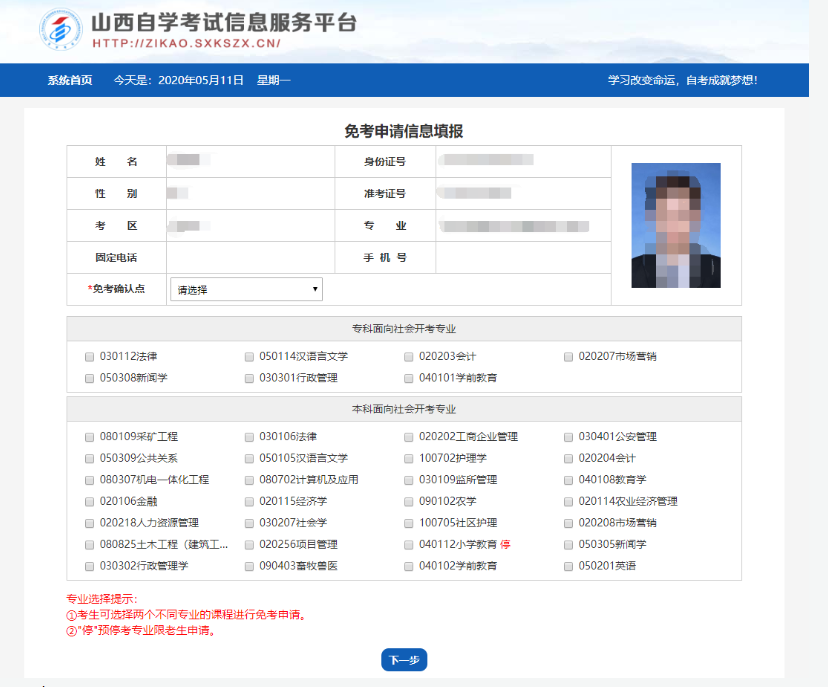
Task: Click the 手机号 field label
Action: point(385,258)
